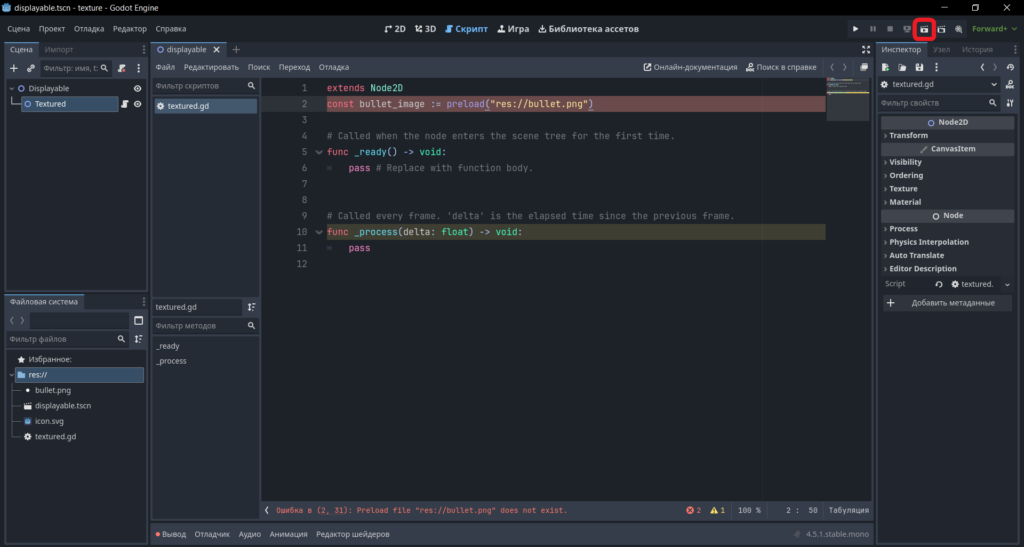This screenshot has height=547, width=1024.
Task: Select textured.gd in the script list
Action: tap(205, 106)
